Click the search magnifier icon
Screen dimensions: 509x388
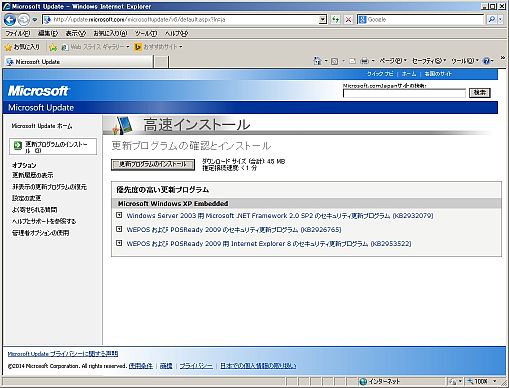(491, 20)
